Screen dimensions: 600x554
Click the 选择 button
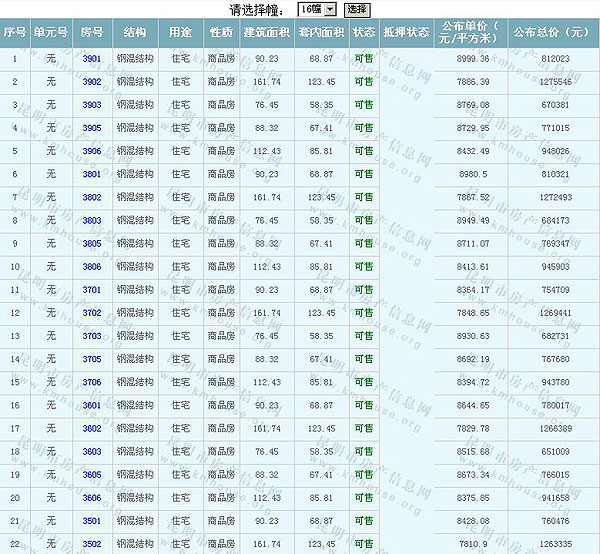tap(357, 9)
